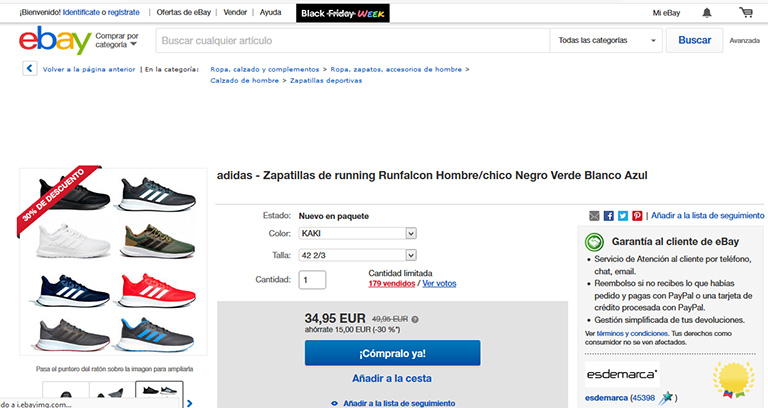Click the Cantidad quantity field
Screen dimensions: 768x408
click(313, 280)
